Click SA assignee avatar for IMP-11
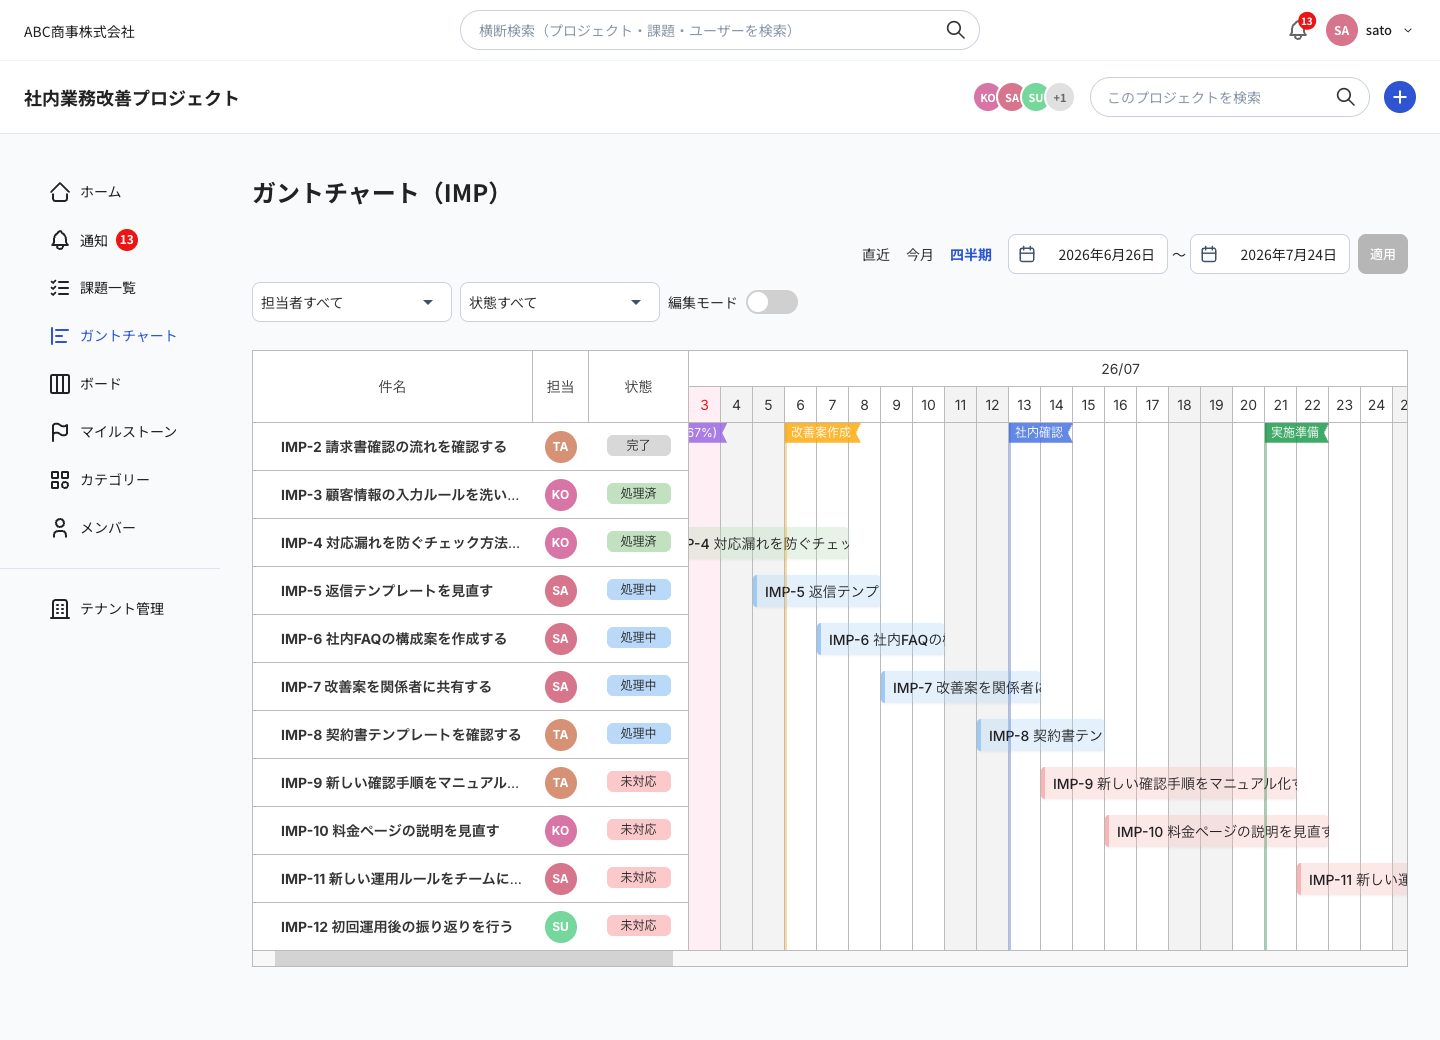The image size is (1440, 1040). 561,879
